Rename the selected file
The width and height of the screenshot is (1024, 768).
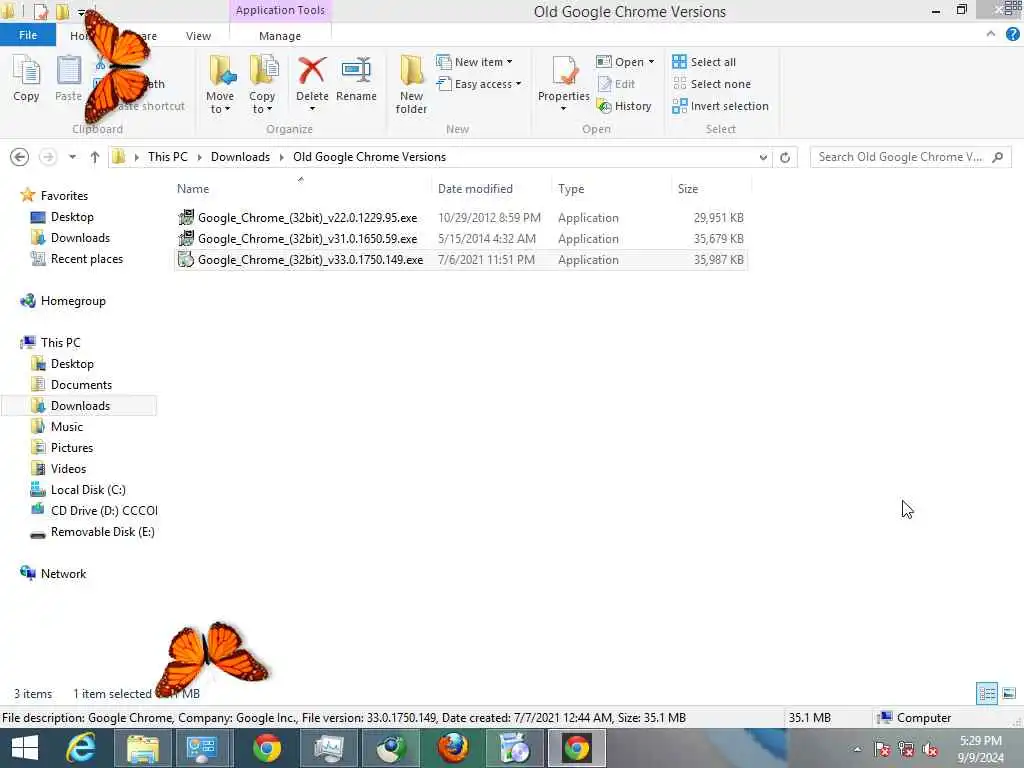(356, 80)
